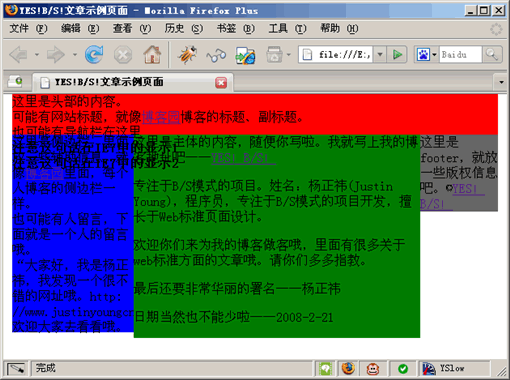510x380 pixels.
Task: Click the Greasemonkey monkey status icon
Action: pos(373,369)
